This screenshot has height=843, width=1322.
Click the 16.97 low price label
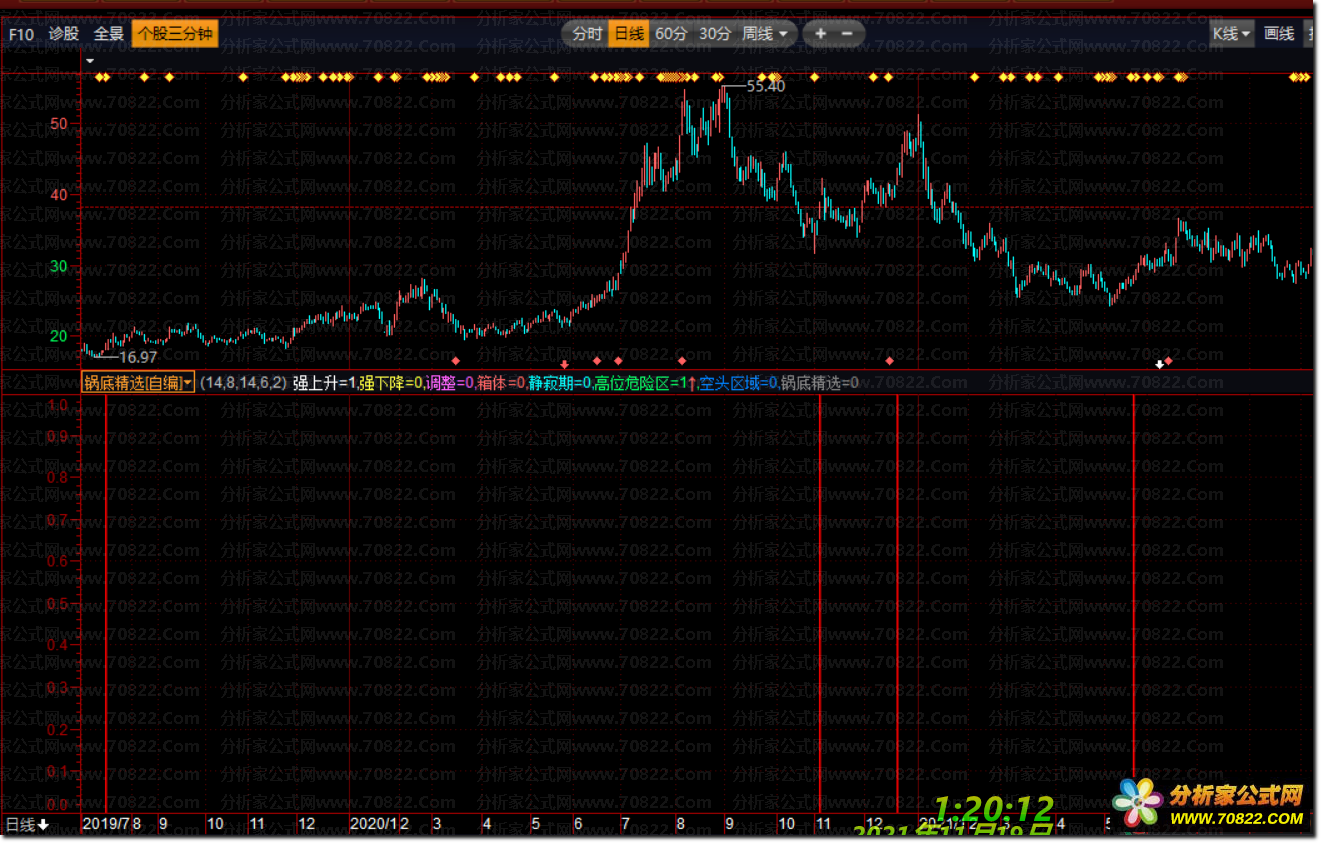click(138, 357)
